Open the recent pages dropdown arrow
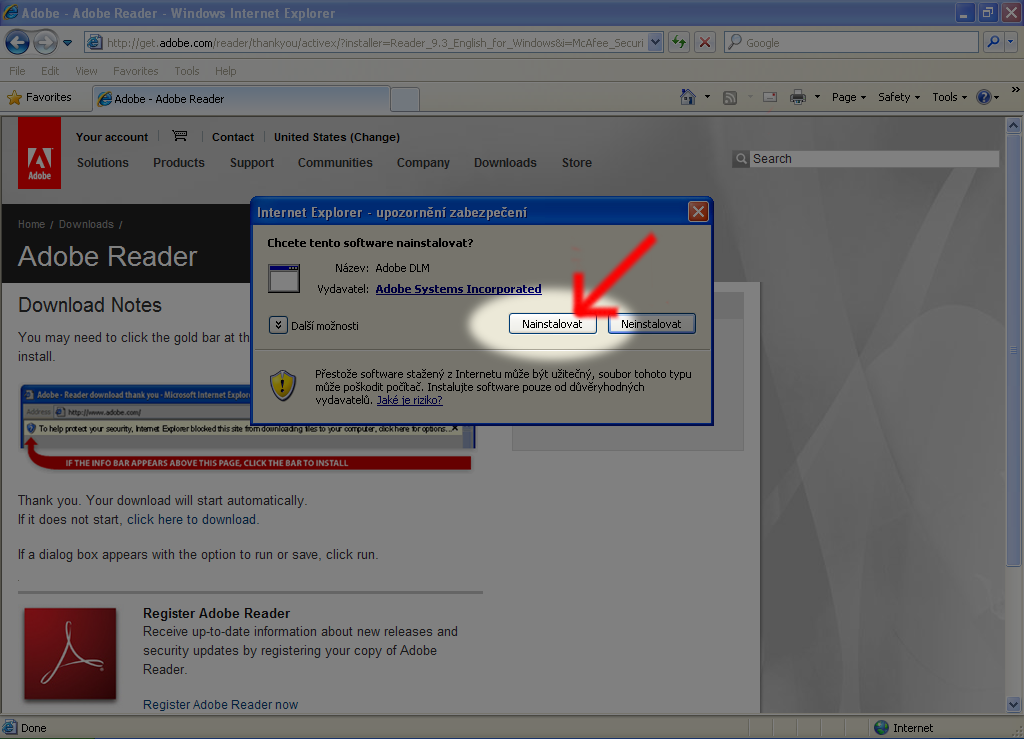 [67, 43]
